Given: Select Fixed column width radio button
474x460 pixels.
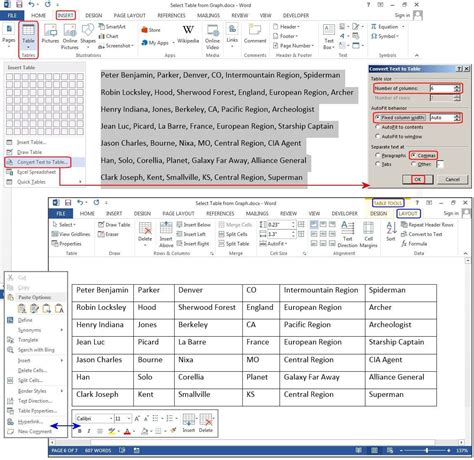Looking at the screenshot, I should point(377,118).
